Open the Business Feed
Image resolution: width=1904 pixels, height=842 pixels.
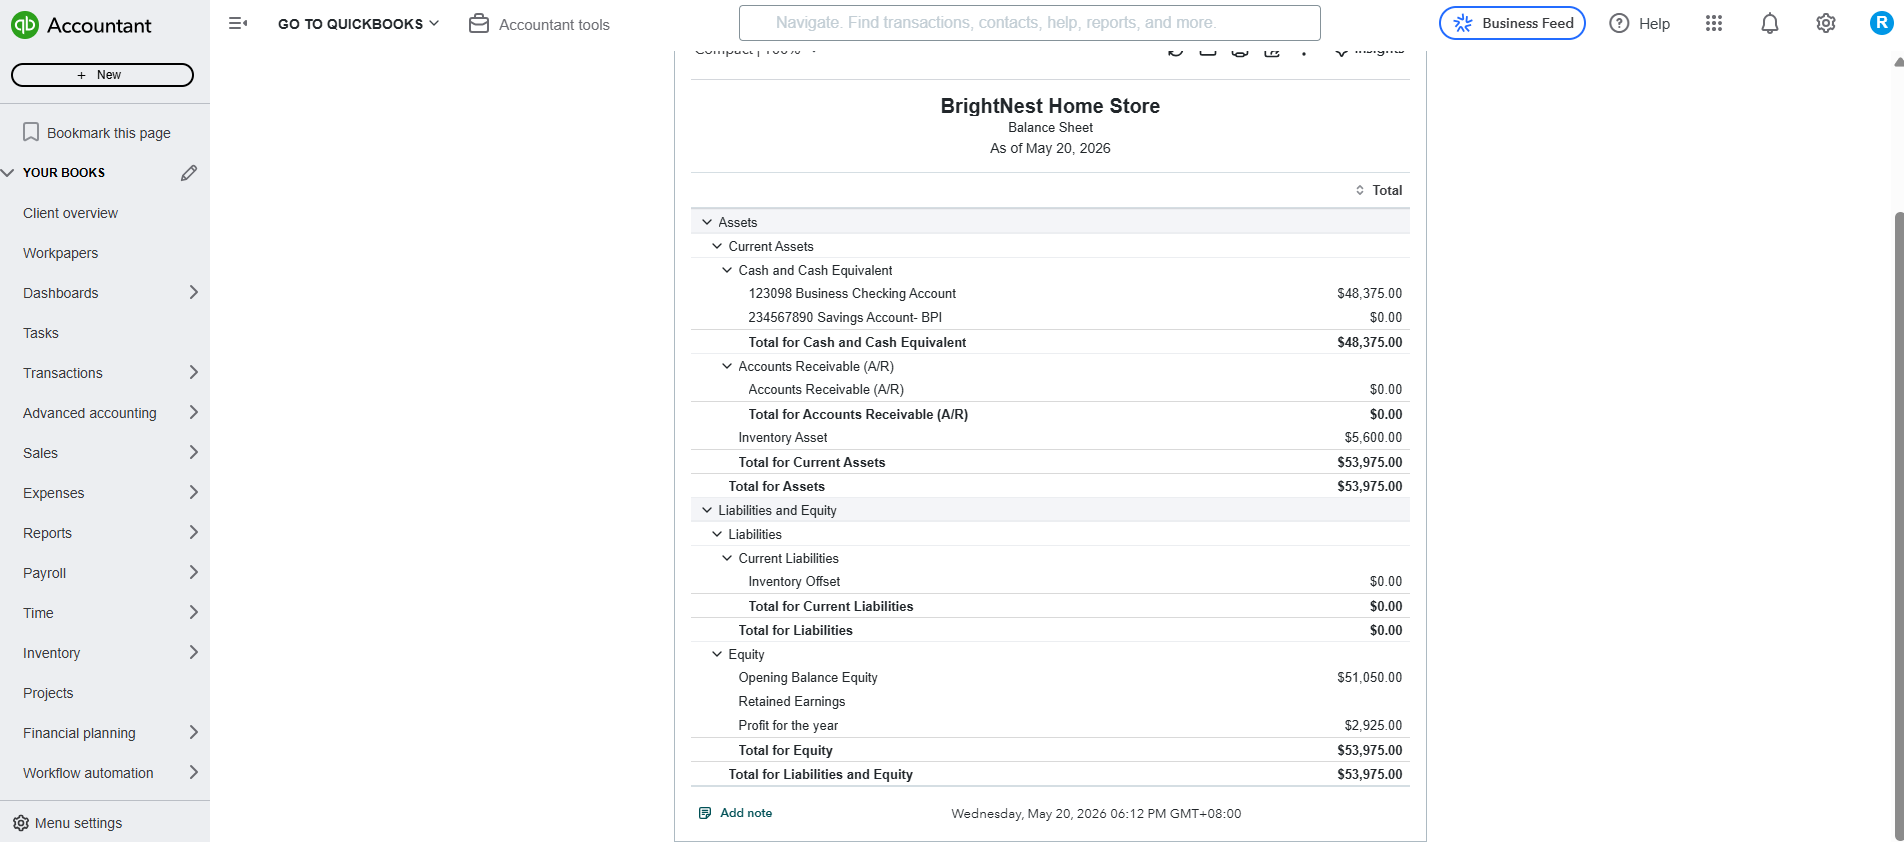[1512, 23]
